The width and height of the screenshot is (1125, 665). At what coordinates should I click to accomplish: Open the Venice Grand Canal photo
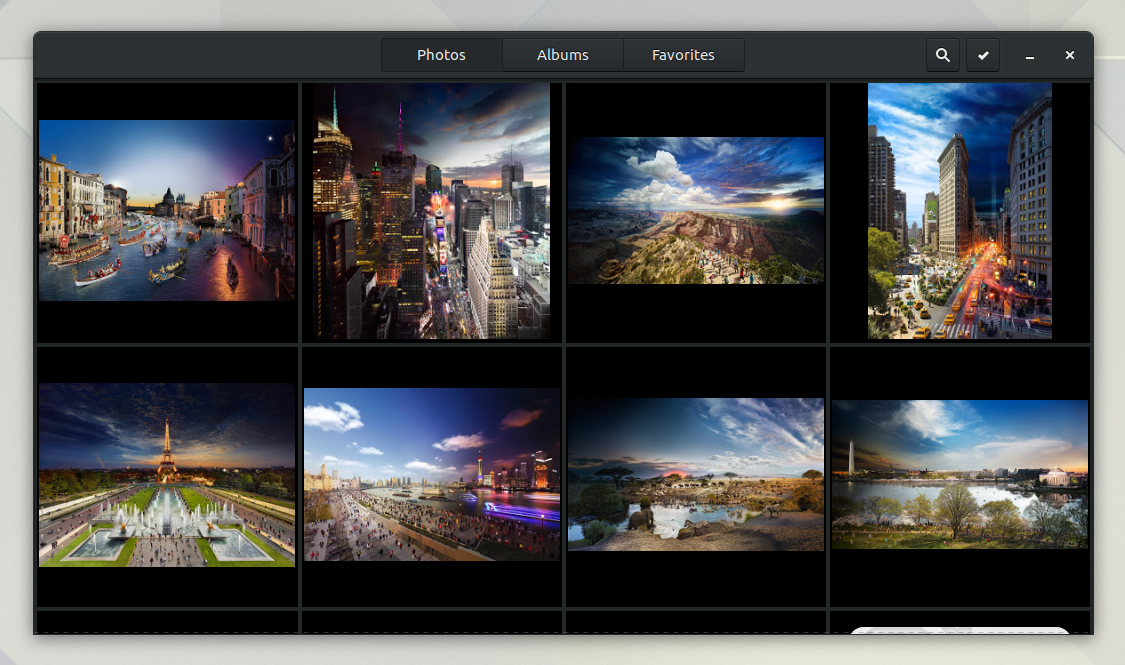coord(166,210)
